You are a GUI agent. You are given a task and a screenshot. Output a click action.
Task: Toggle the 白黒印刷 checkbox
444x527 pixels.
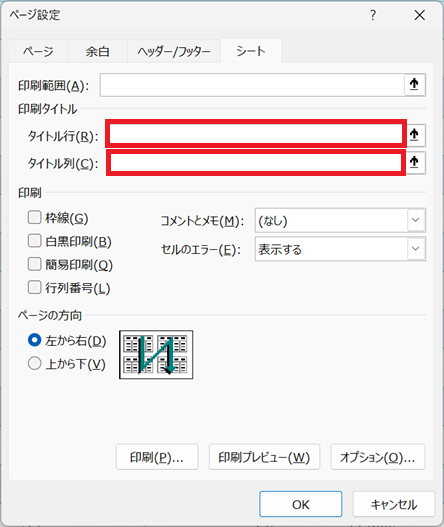click(x=34, y=241)
